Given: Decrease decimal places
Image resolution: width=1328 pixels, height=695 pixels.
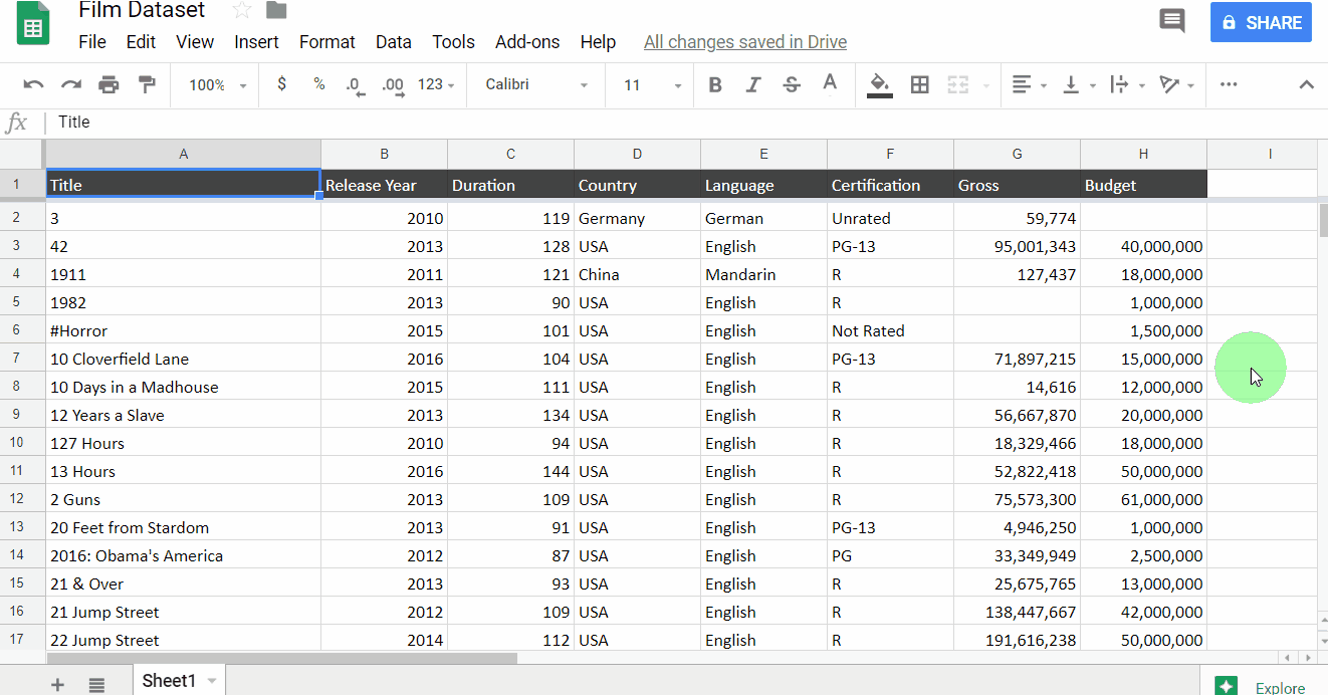Looking at the screenshot, I should (x=355, y=85).
